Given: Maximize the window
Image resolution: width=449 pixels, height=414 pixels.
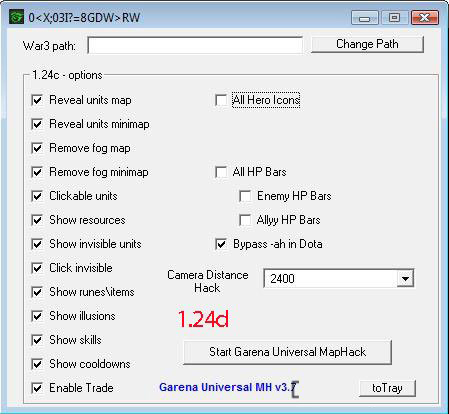Looking at the screenshot, I should pos(394,18).
